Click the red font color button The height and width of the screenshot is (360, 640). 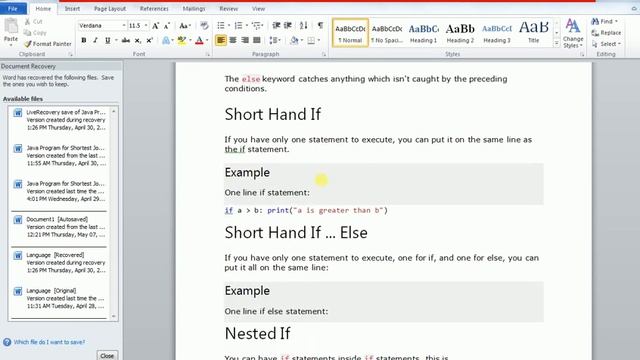pos(199,40)
